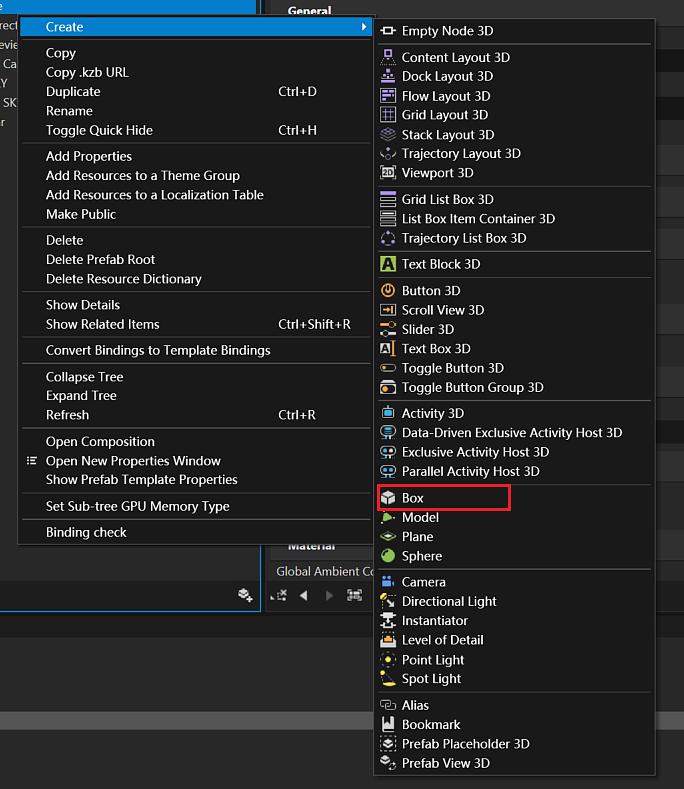Select the Content Layout 3D icon
Image resolution: width=684 pixels, height=789 pixels.
tap(388, 57)
